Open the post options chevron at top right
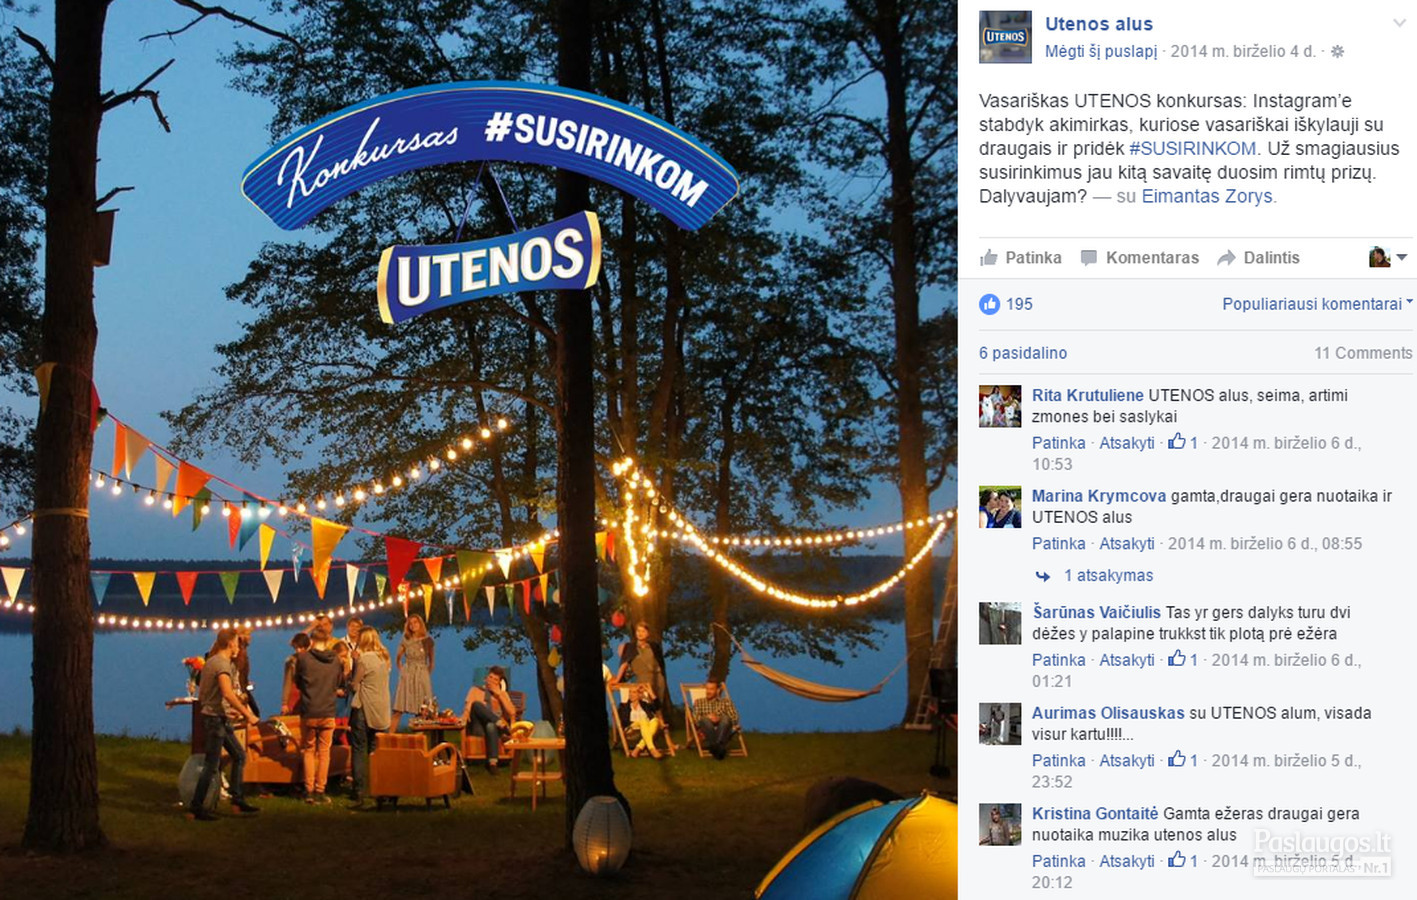 (1399, 23)
